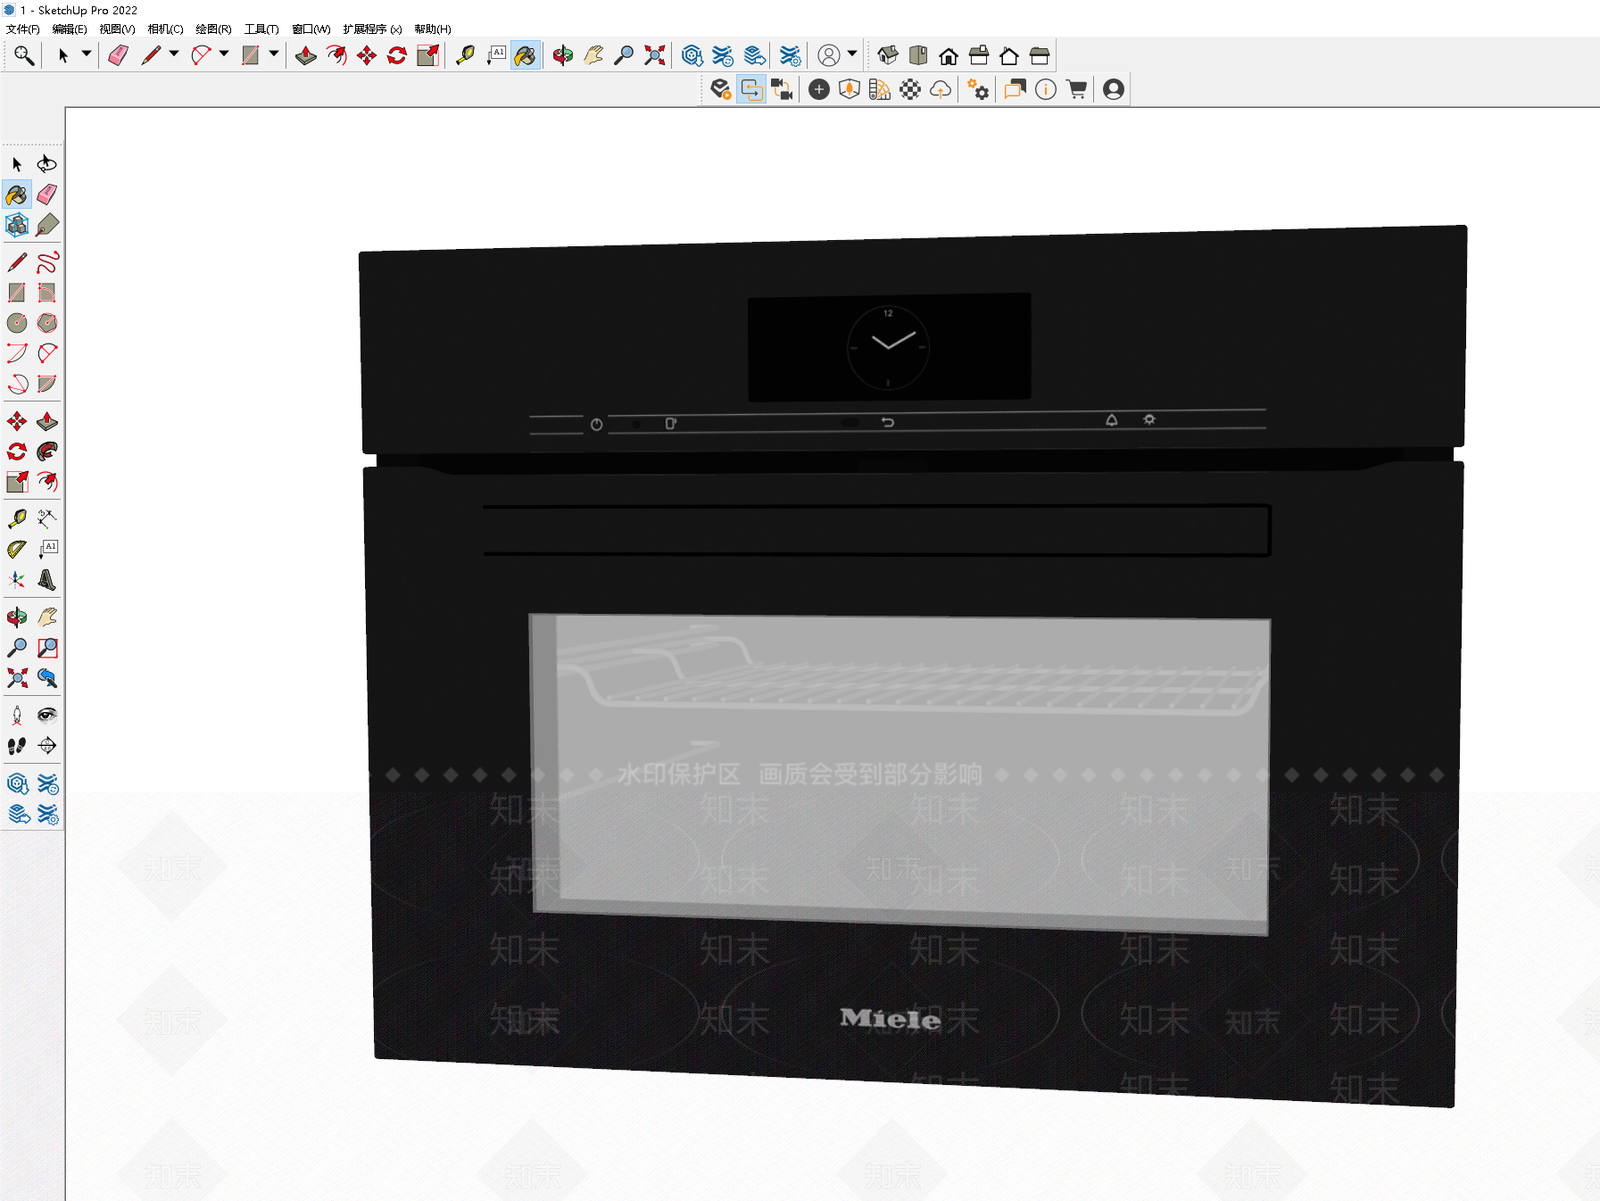This screenshot has height=1201, width=1600.
Task: Select the 3D Text tool
Action: click(47, 580)
